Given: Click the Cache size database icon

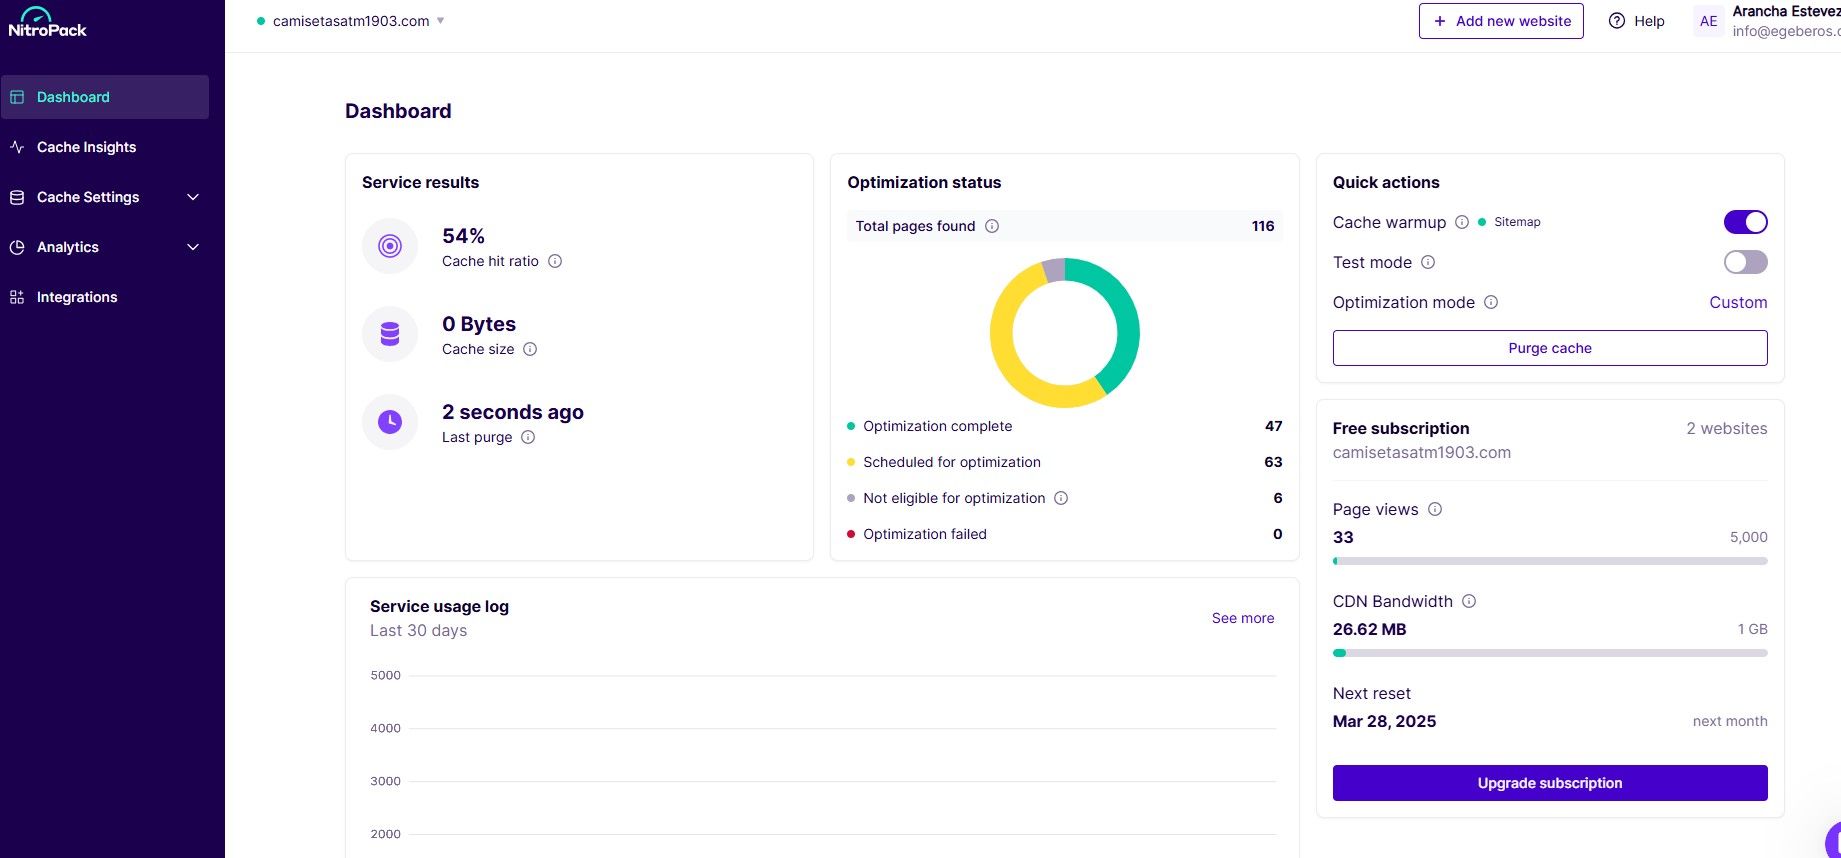Looking at the screenshot, I should pos(390,334).
